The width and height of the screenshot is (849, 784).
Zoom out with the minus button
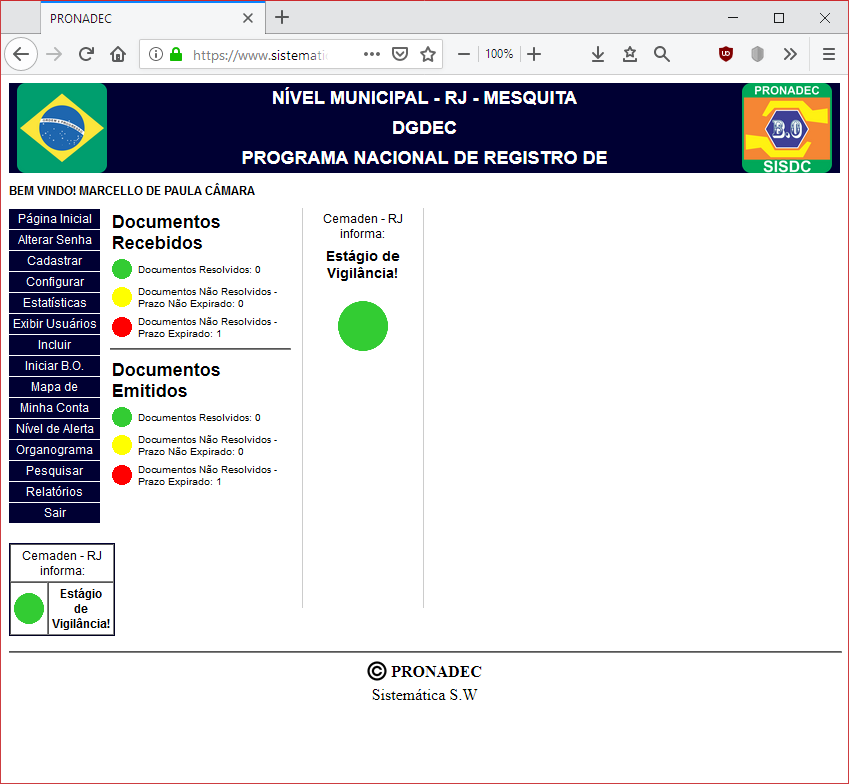pyautogui.click(x=463, y=54)
